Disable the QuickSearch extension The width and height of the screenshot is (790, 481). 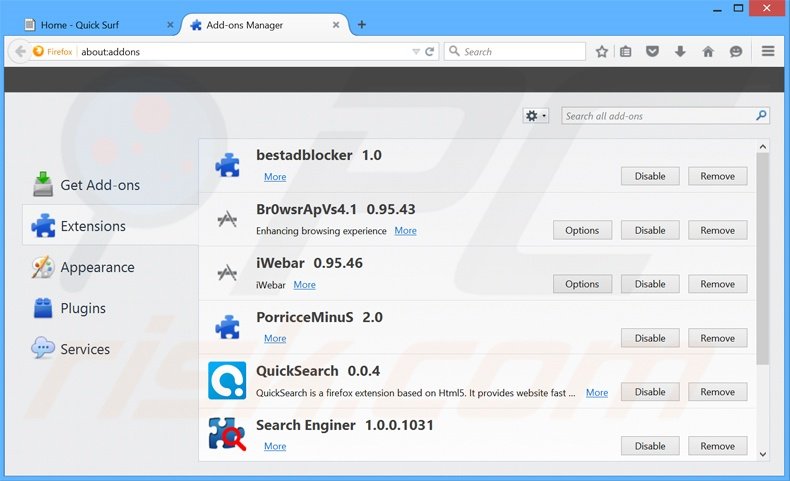pos(650,392)
